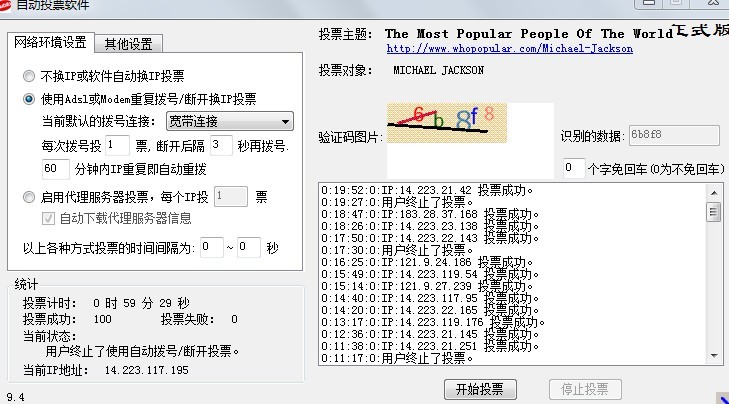Click the 投票计时 elapsed time value
This screenshot has height=404, width=729.
coord(141,304)
